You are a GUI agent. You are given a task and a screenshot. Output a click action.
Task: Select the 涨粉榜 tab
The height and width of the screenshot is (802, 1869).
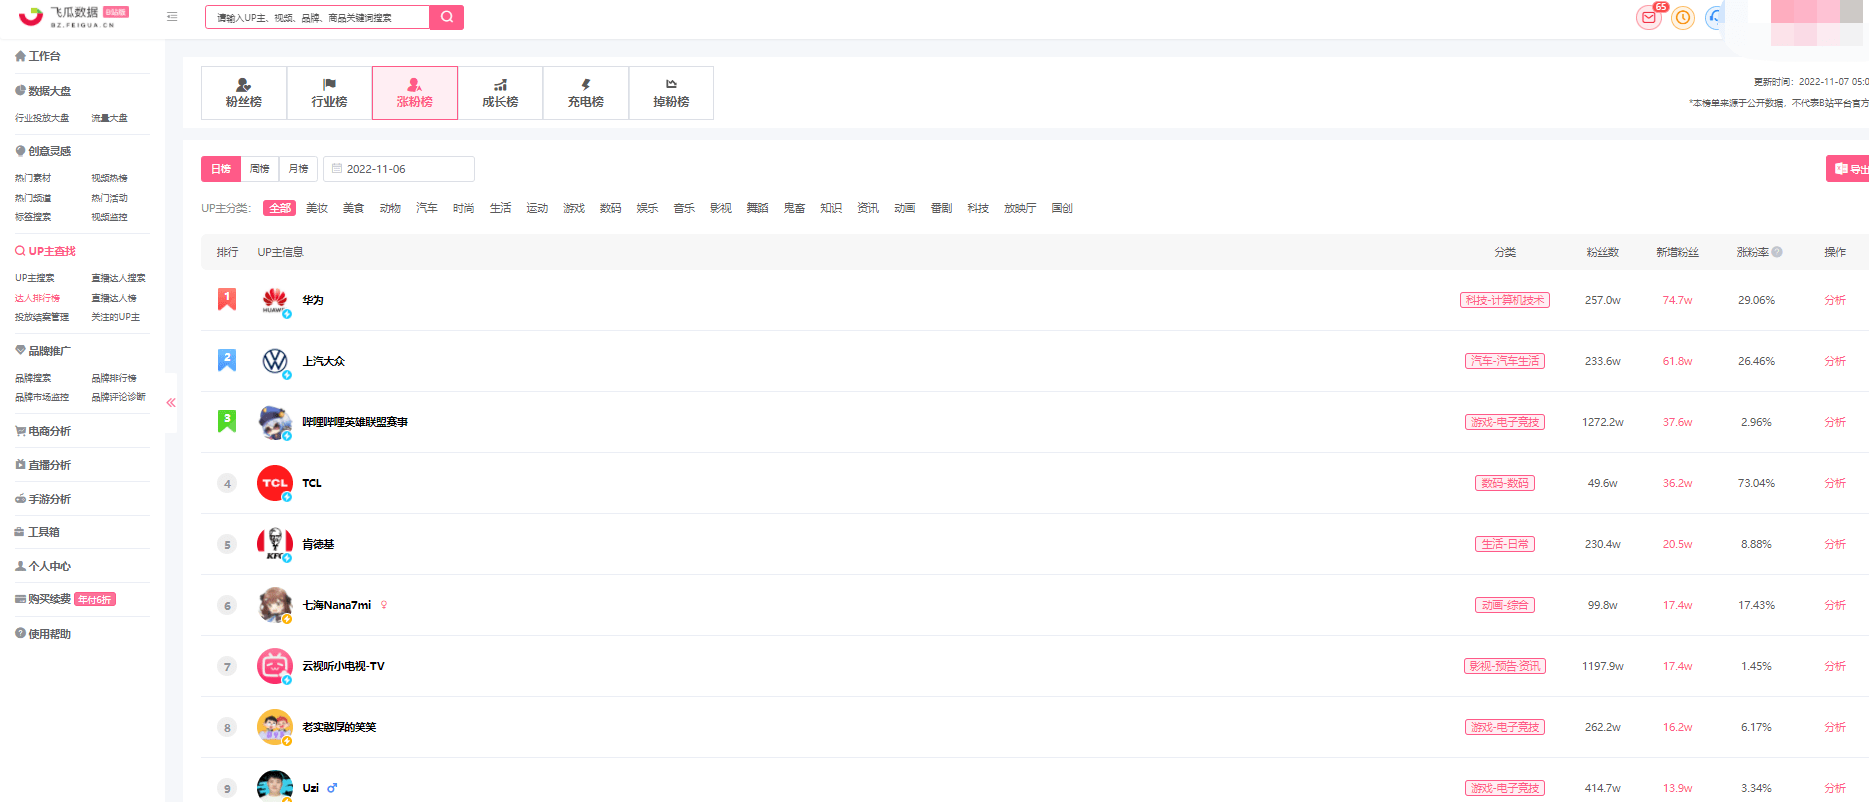pyautogui.click(x=415, y=93)
